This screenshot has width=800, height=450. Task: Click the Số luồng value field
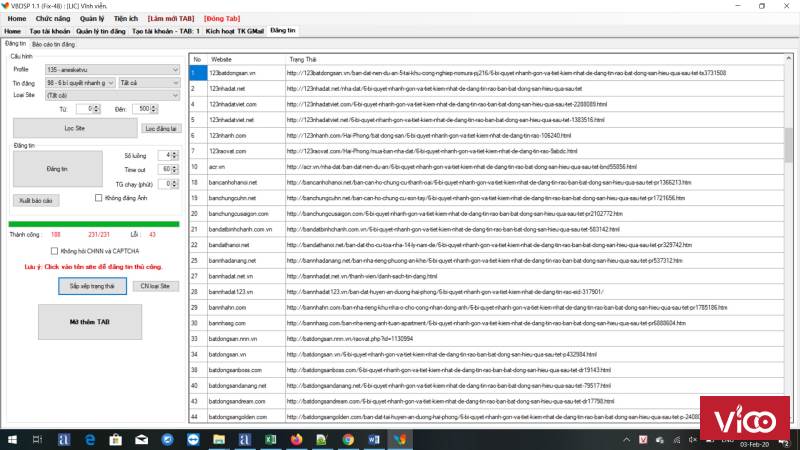pos(164,155)
